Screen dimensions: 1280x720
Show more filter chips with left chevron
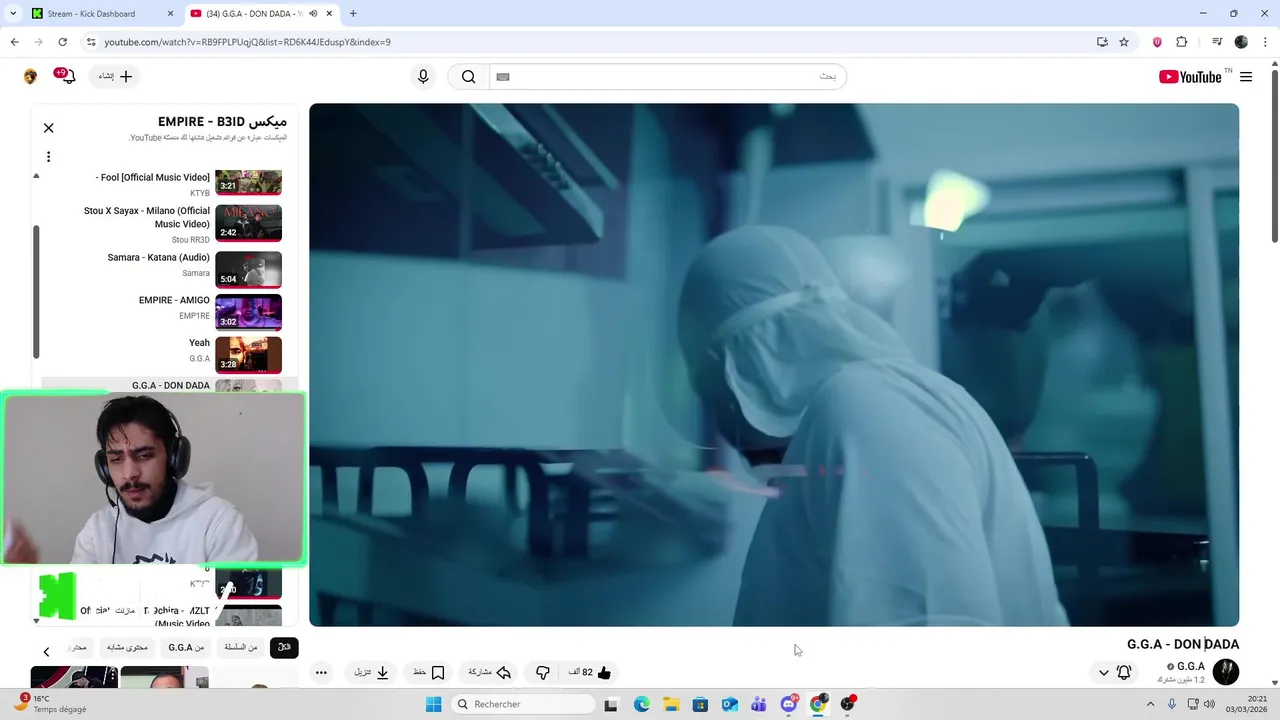46,651
